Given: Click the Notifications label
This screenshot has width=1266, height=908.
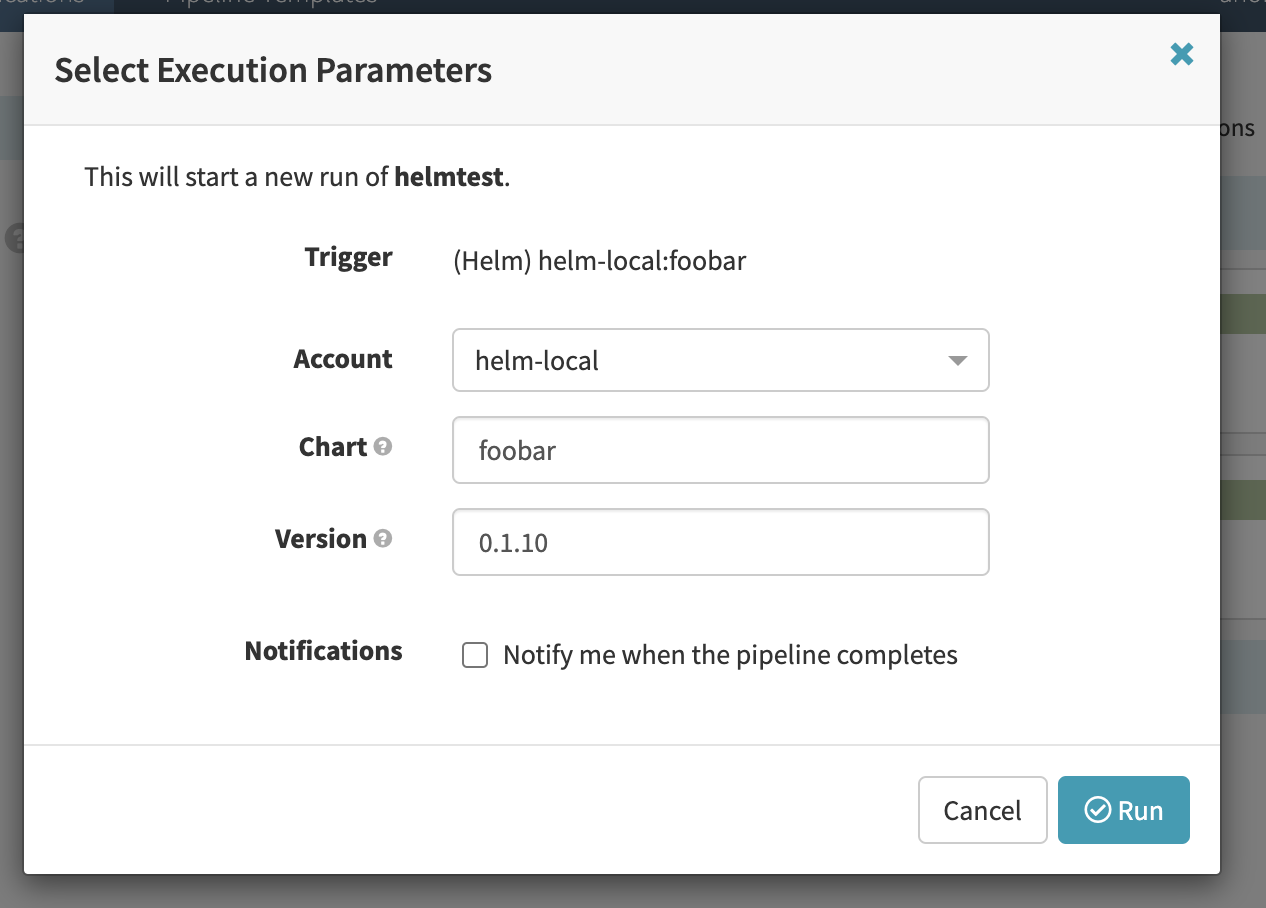Looking at the screenshot, I should [323, 651].
